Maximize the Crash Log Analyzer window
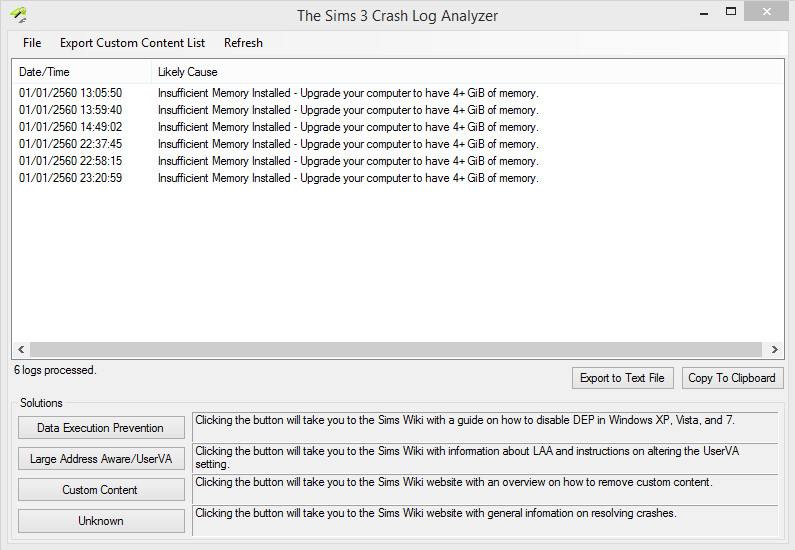795x550 pixels. coord(731,13)
